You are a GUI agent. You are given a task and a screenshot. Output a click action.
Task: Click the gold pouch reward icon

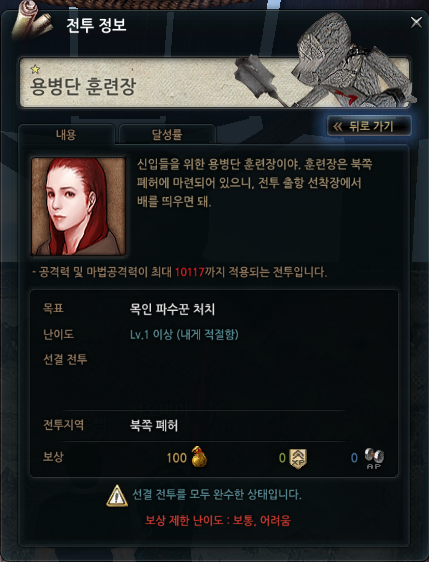coord(199,457)
